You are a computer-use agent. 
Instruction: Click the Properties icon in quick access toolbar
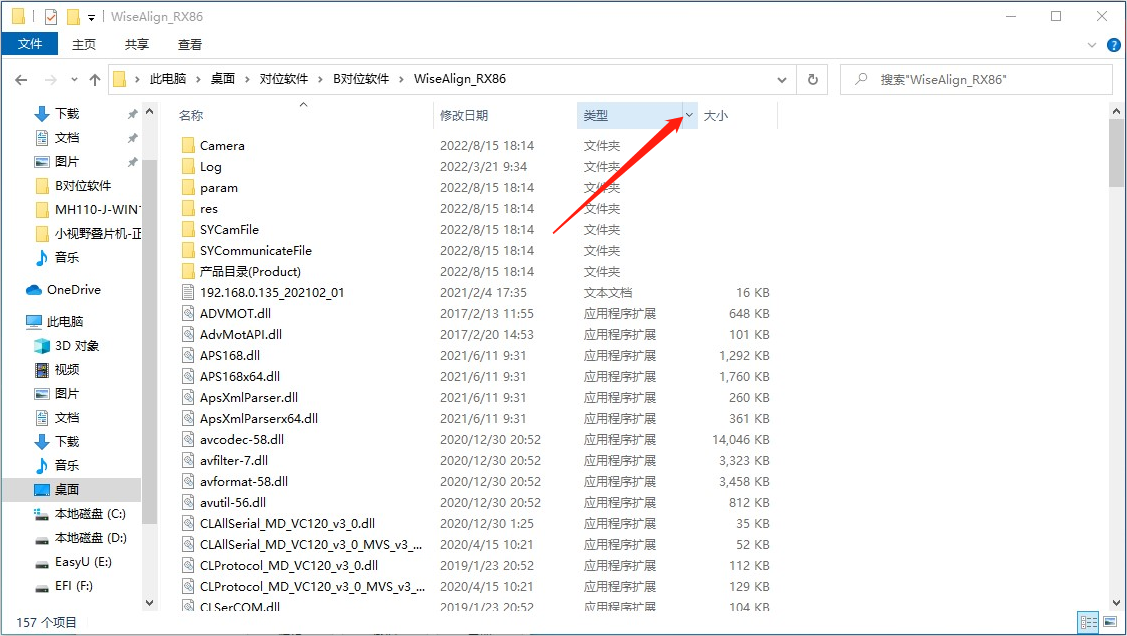51,17
